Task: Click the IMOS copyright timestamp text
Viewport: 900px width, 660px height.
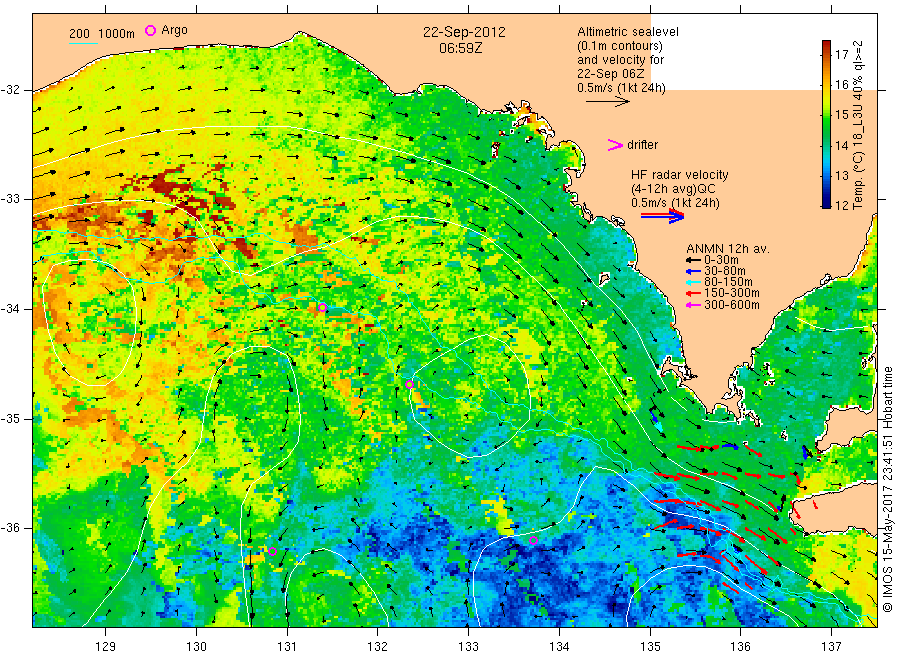Action: pyautogui.click(x=887, y=489)
